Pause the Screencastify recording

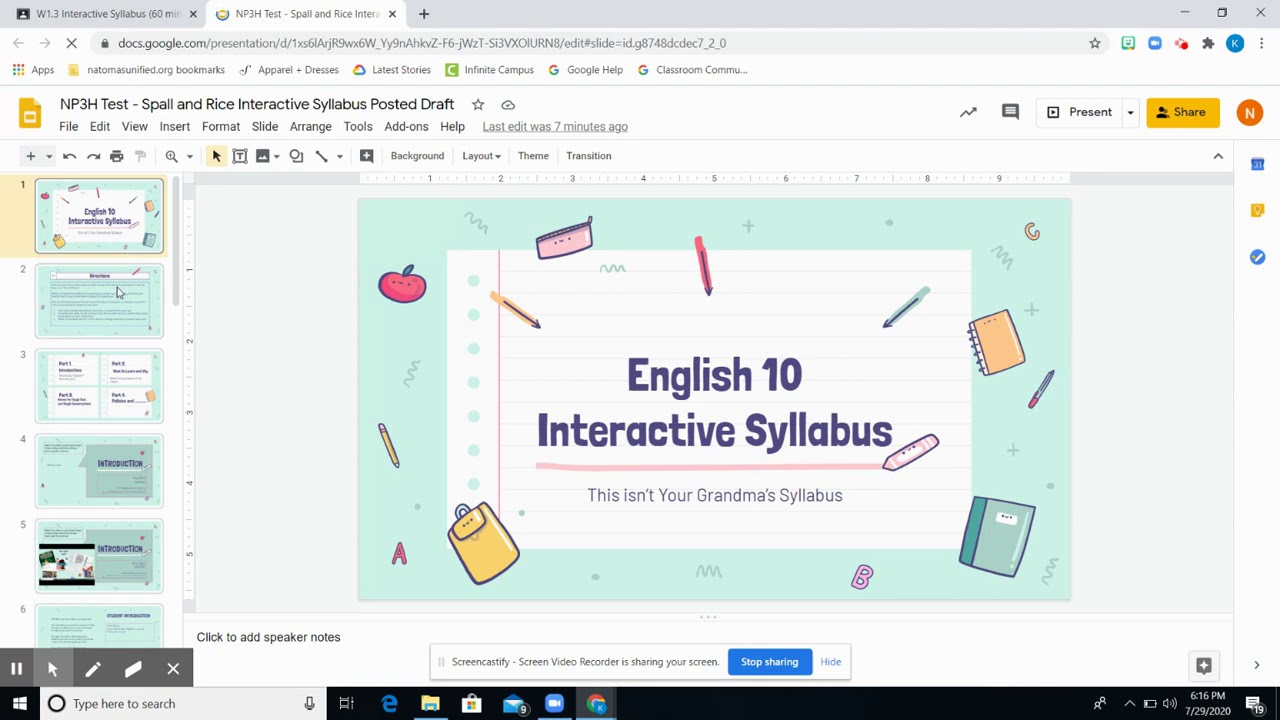pos(16,669)
